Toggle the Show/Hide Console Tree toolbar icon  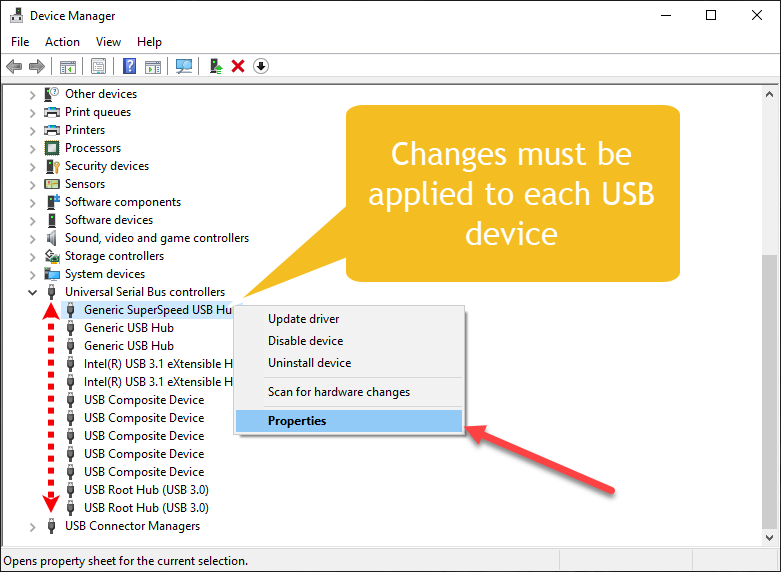click(x=68, y=66)
